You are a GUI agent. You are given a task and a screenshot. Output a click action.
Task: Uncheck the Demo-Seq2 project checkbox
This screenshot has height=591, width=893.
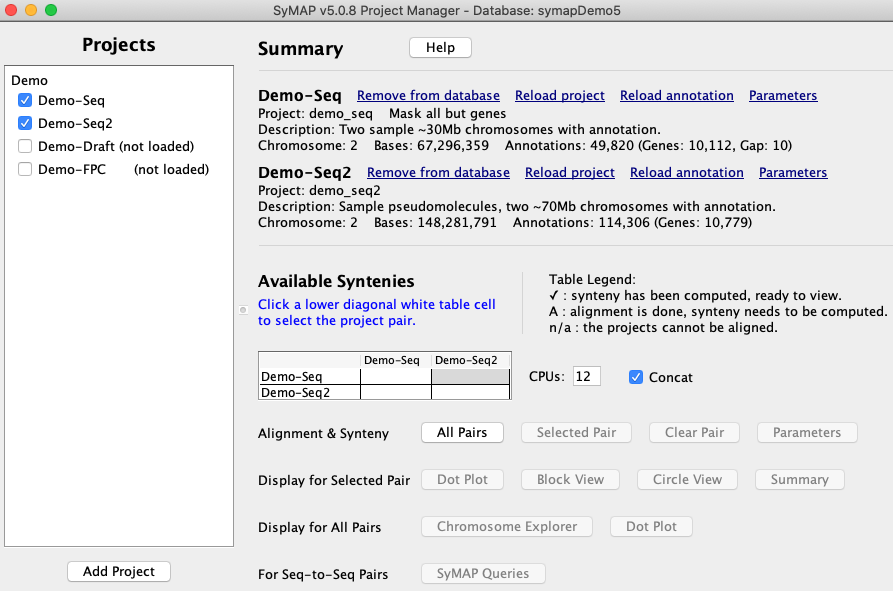tap(25, 124)
